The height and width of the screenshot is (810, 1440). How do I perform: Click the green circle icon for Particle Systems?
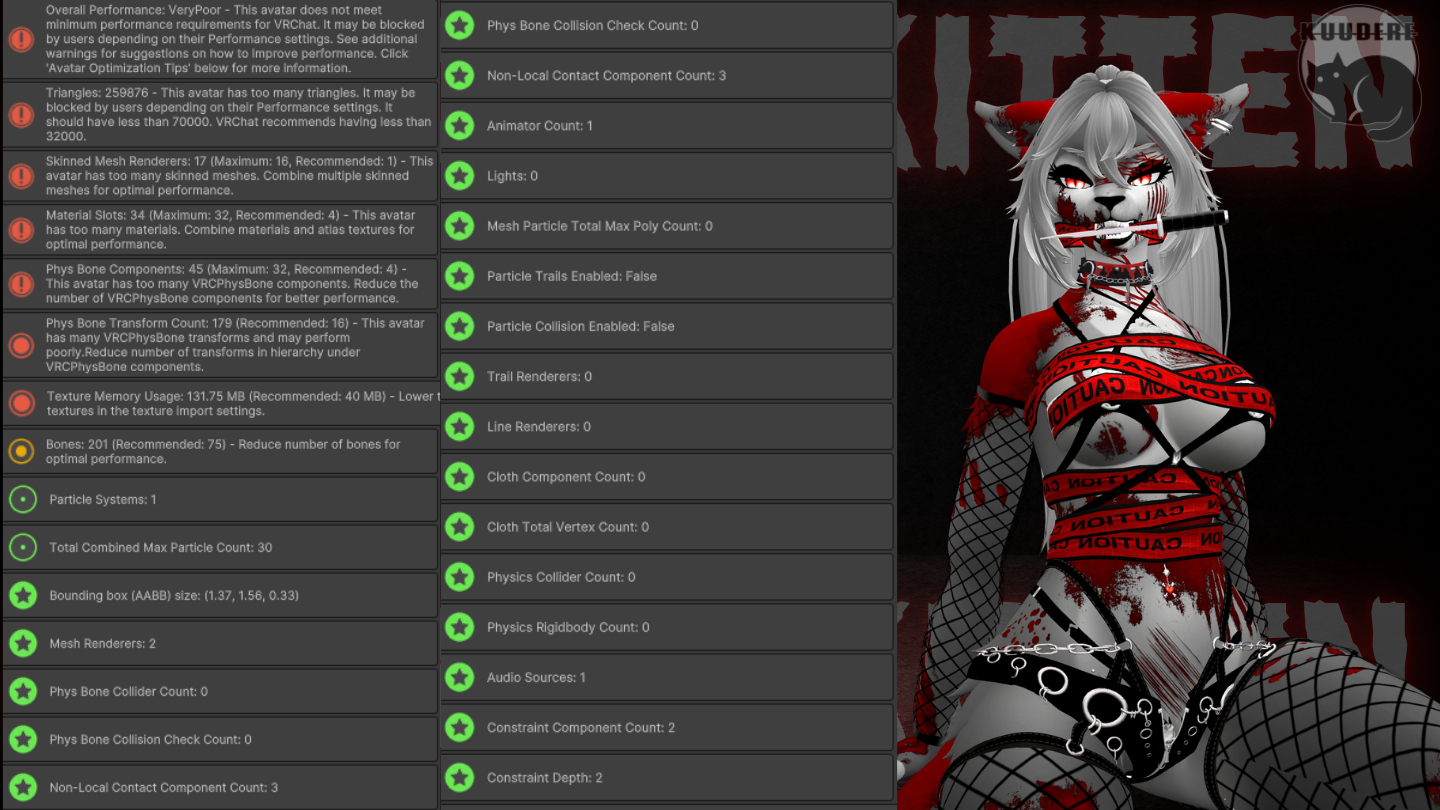pyautogui.click(x=23, y=499)
